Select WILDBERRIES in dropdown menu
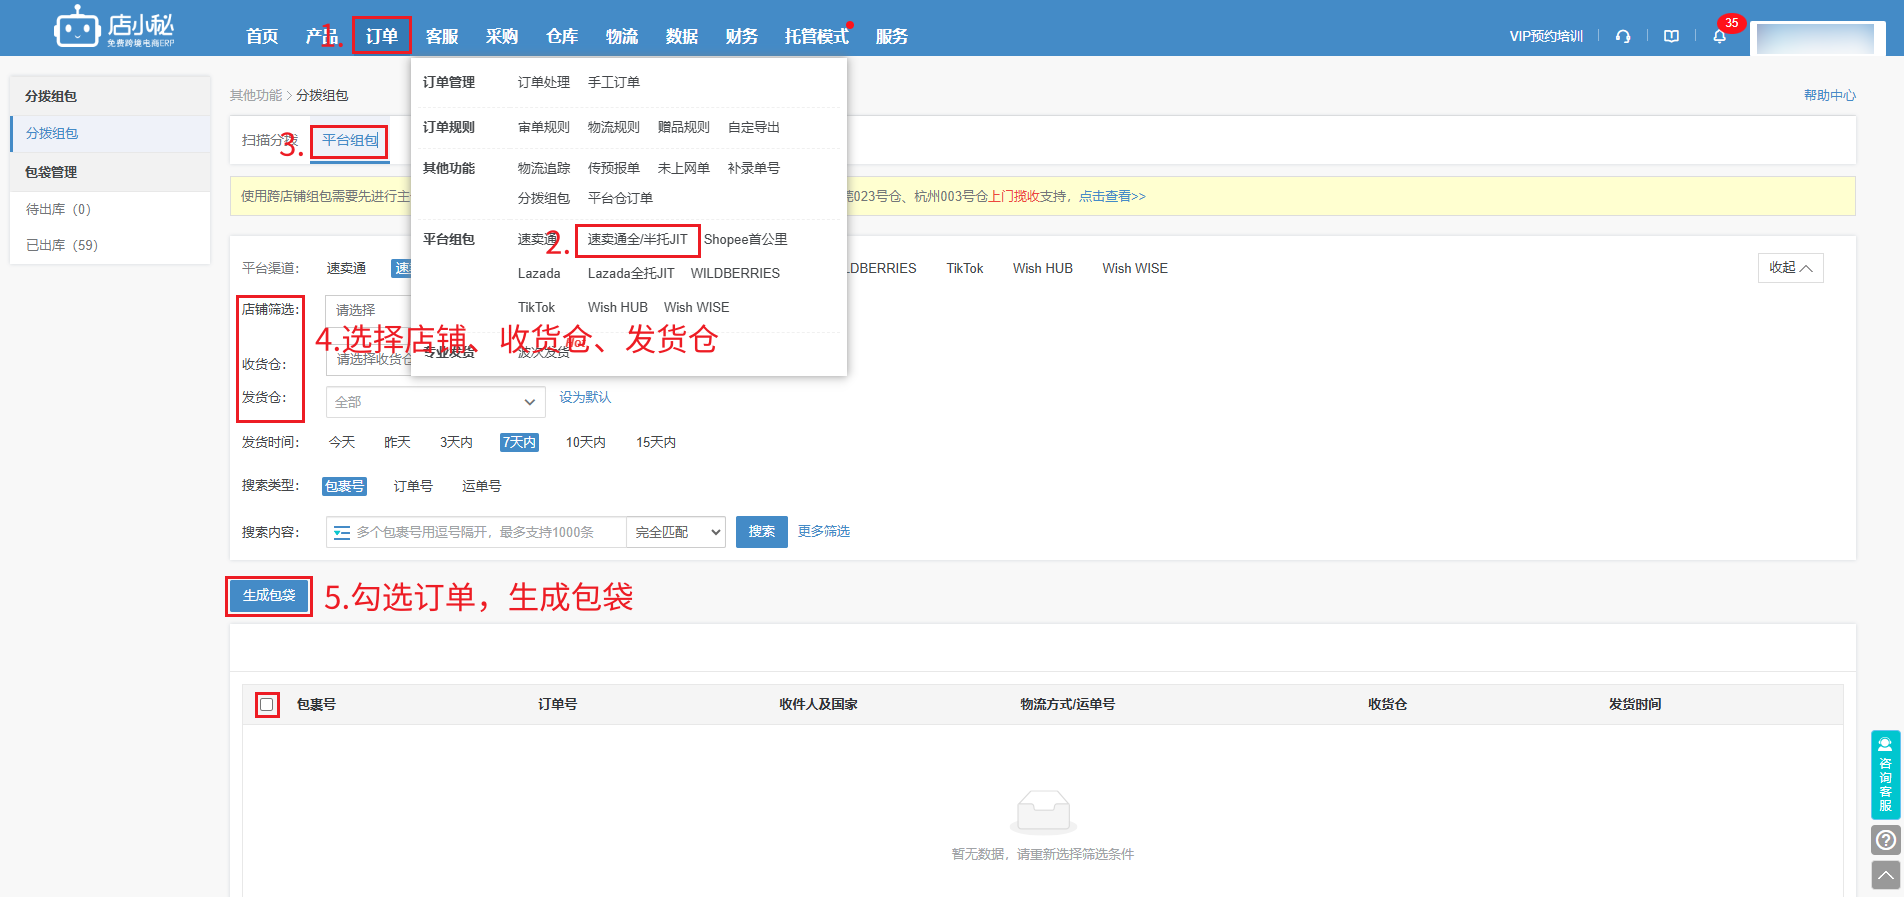Viewport: 1904px width, 897px height. coord(735,273)
